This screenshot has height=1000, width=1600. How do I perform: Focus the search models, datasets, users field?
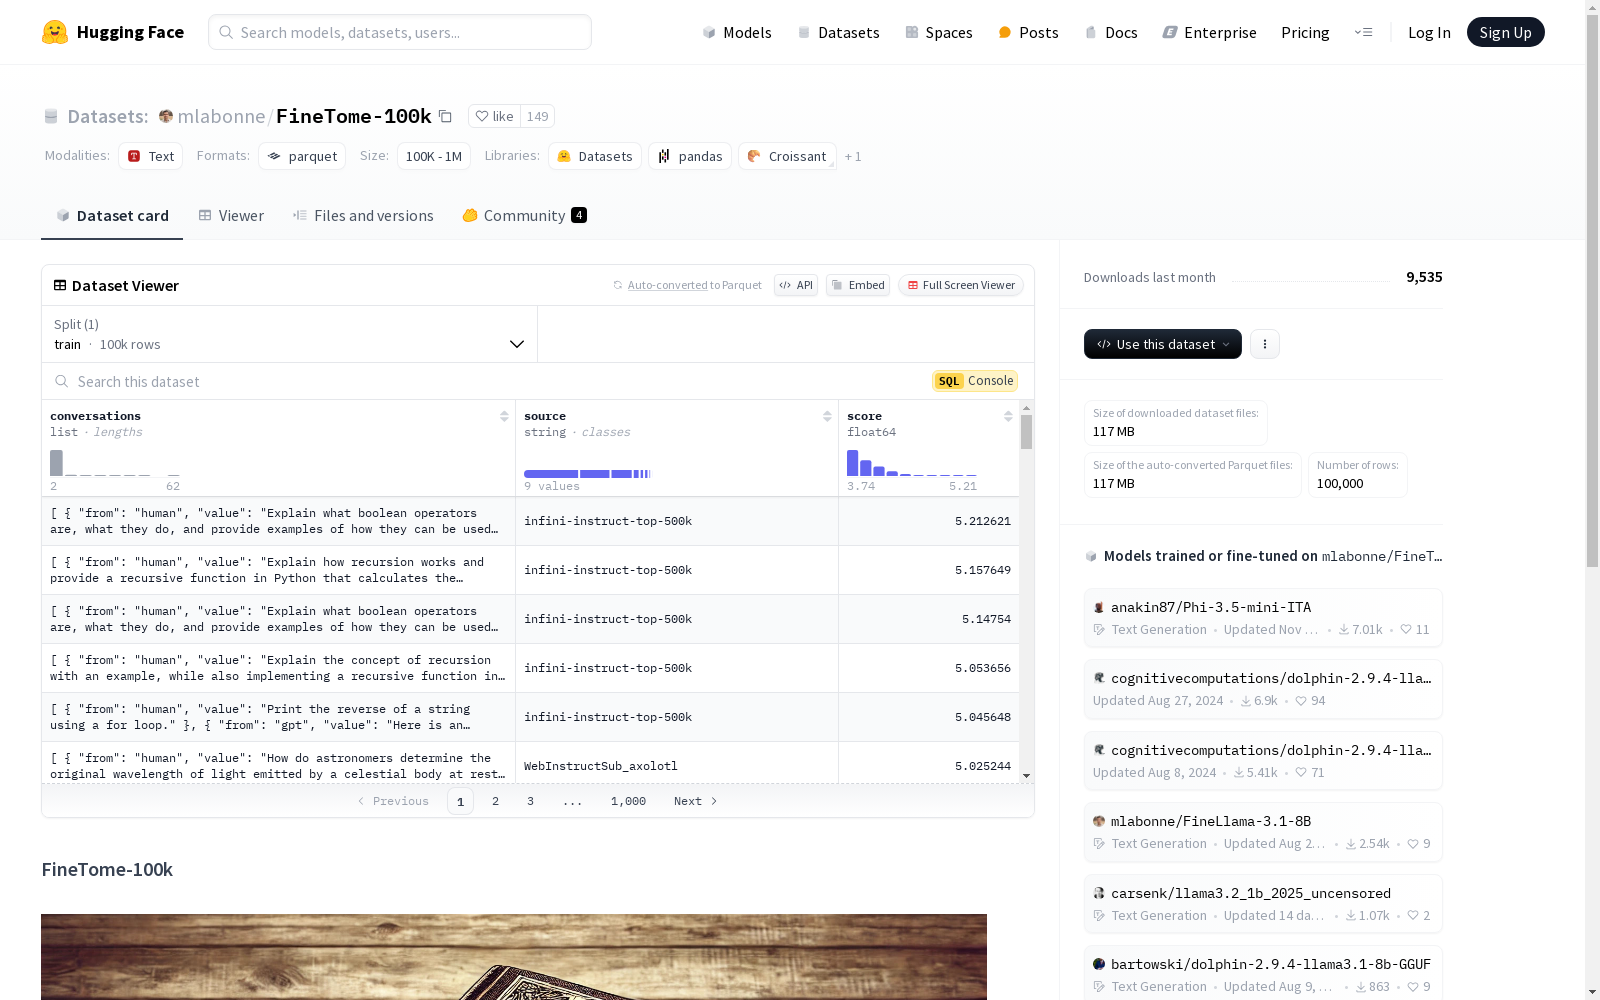(x=400, y=32)
